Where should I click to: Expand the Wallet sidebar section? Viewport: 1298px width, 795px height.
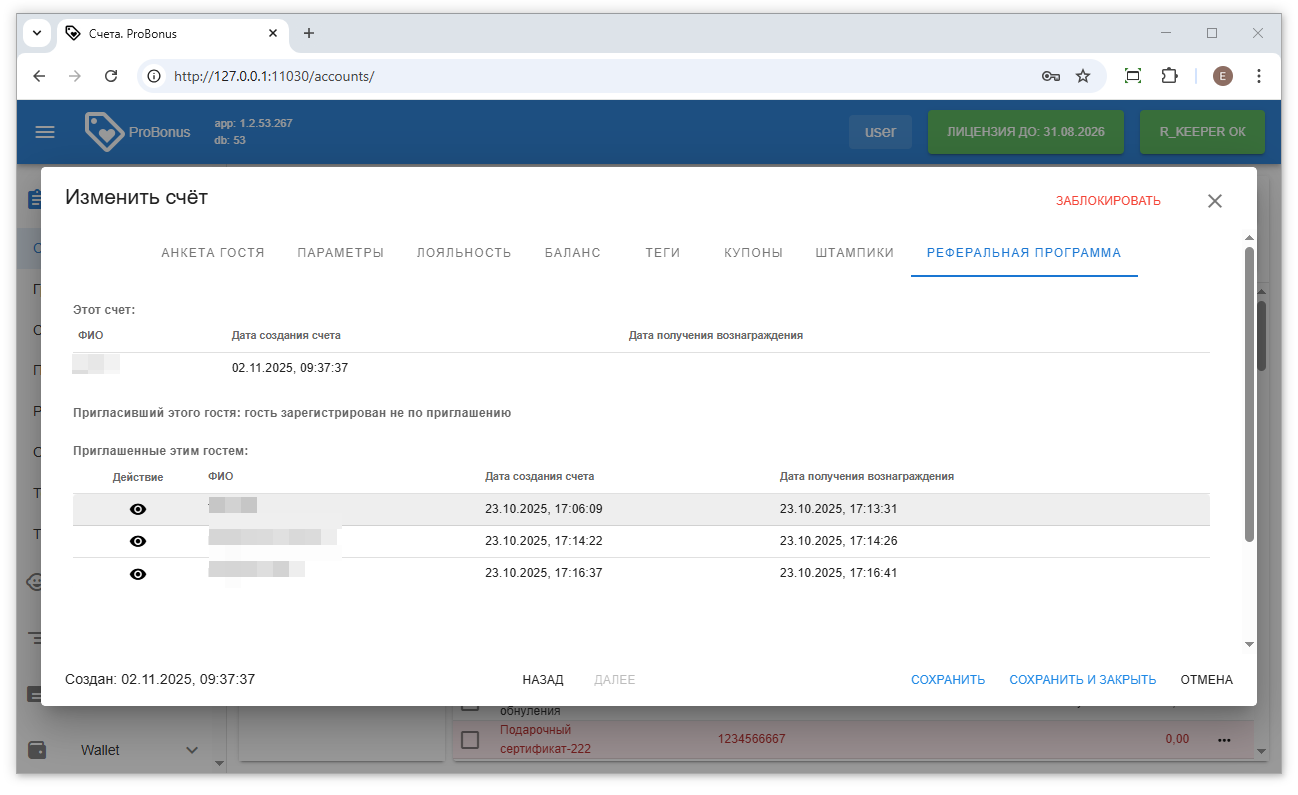pos(192,750)
